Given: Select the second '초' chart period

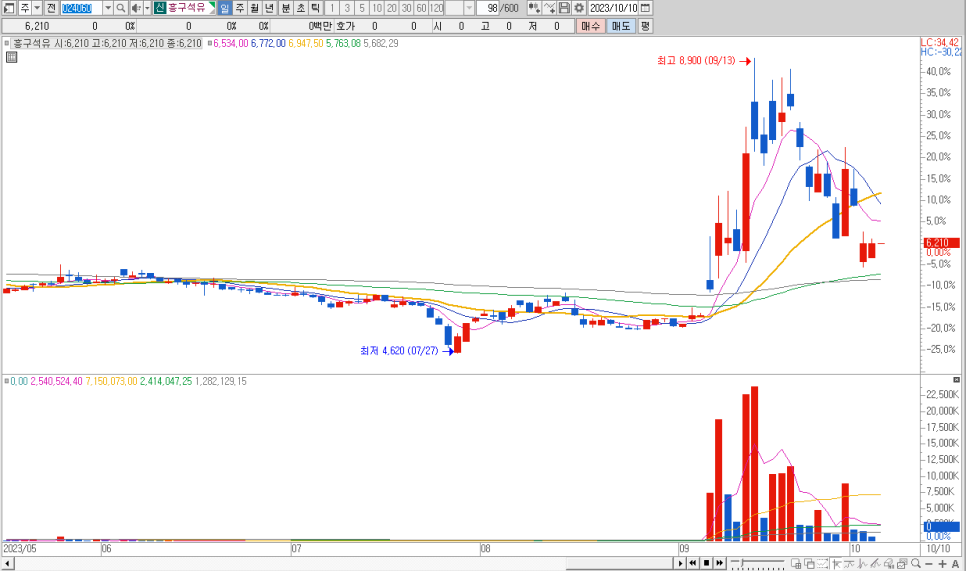Looking at the screenshot, I should (301, 8).
